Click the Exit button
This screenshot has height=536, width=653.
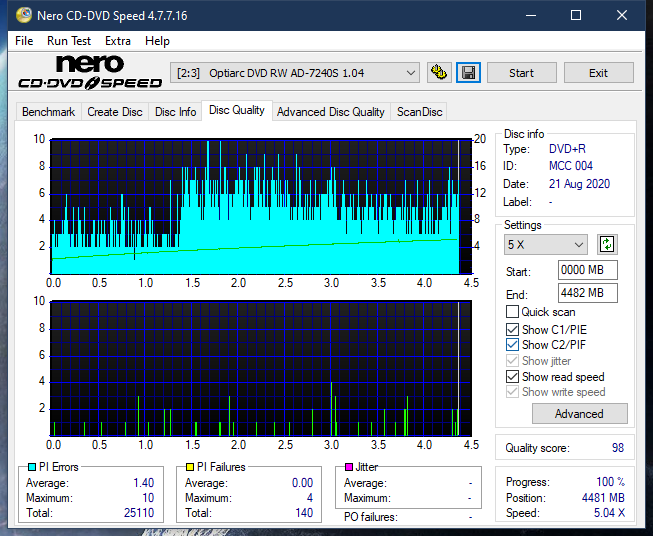pyautogui.click(x=598, y=73)
